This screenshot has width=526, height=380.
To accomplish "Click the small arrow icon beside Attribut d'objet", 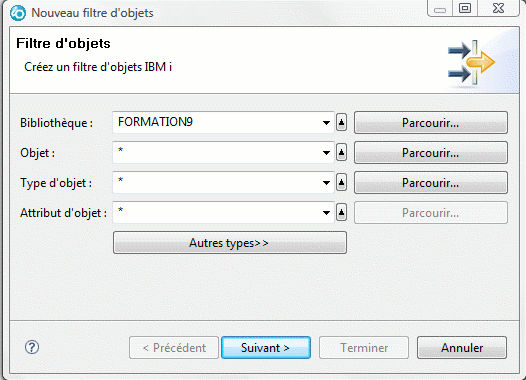I will coord(341,212).
